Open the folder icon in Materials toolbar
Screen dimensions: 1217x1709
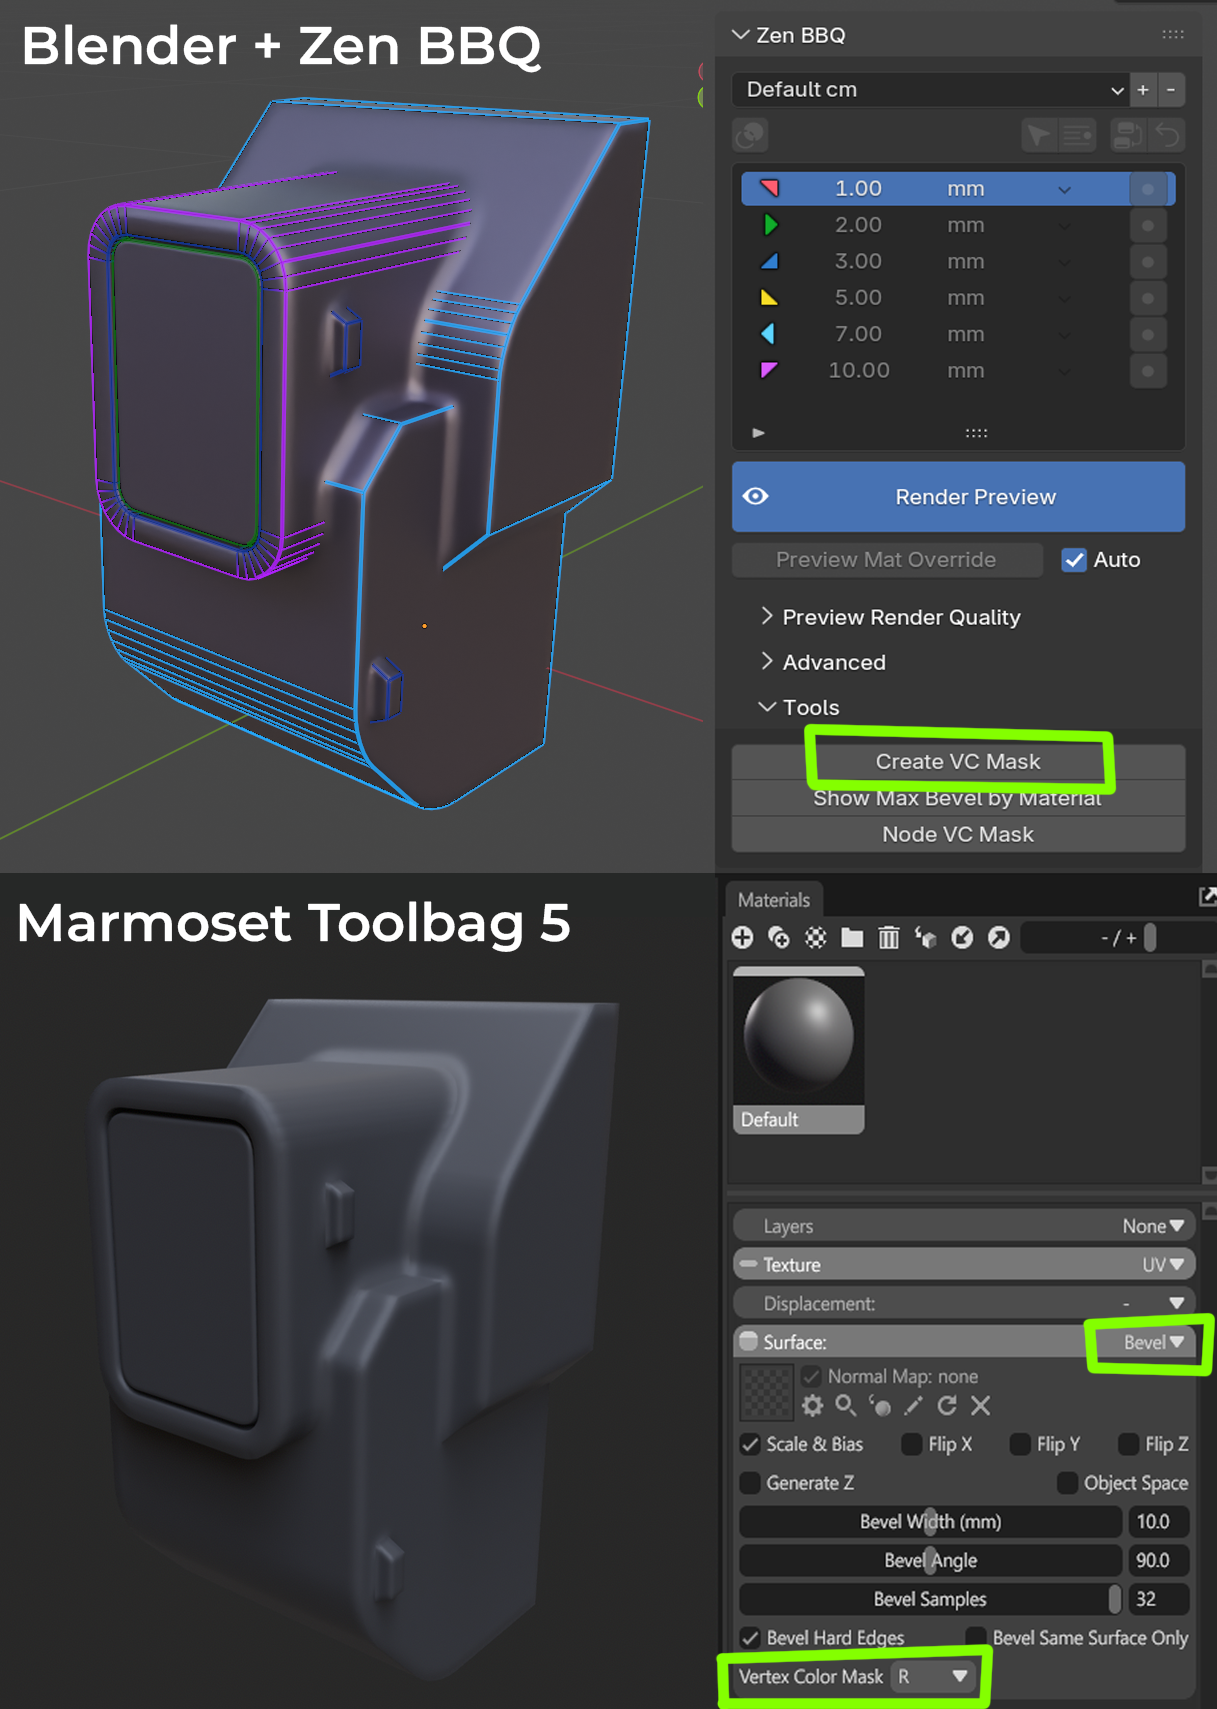tap(852, 937)
